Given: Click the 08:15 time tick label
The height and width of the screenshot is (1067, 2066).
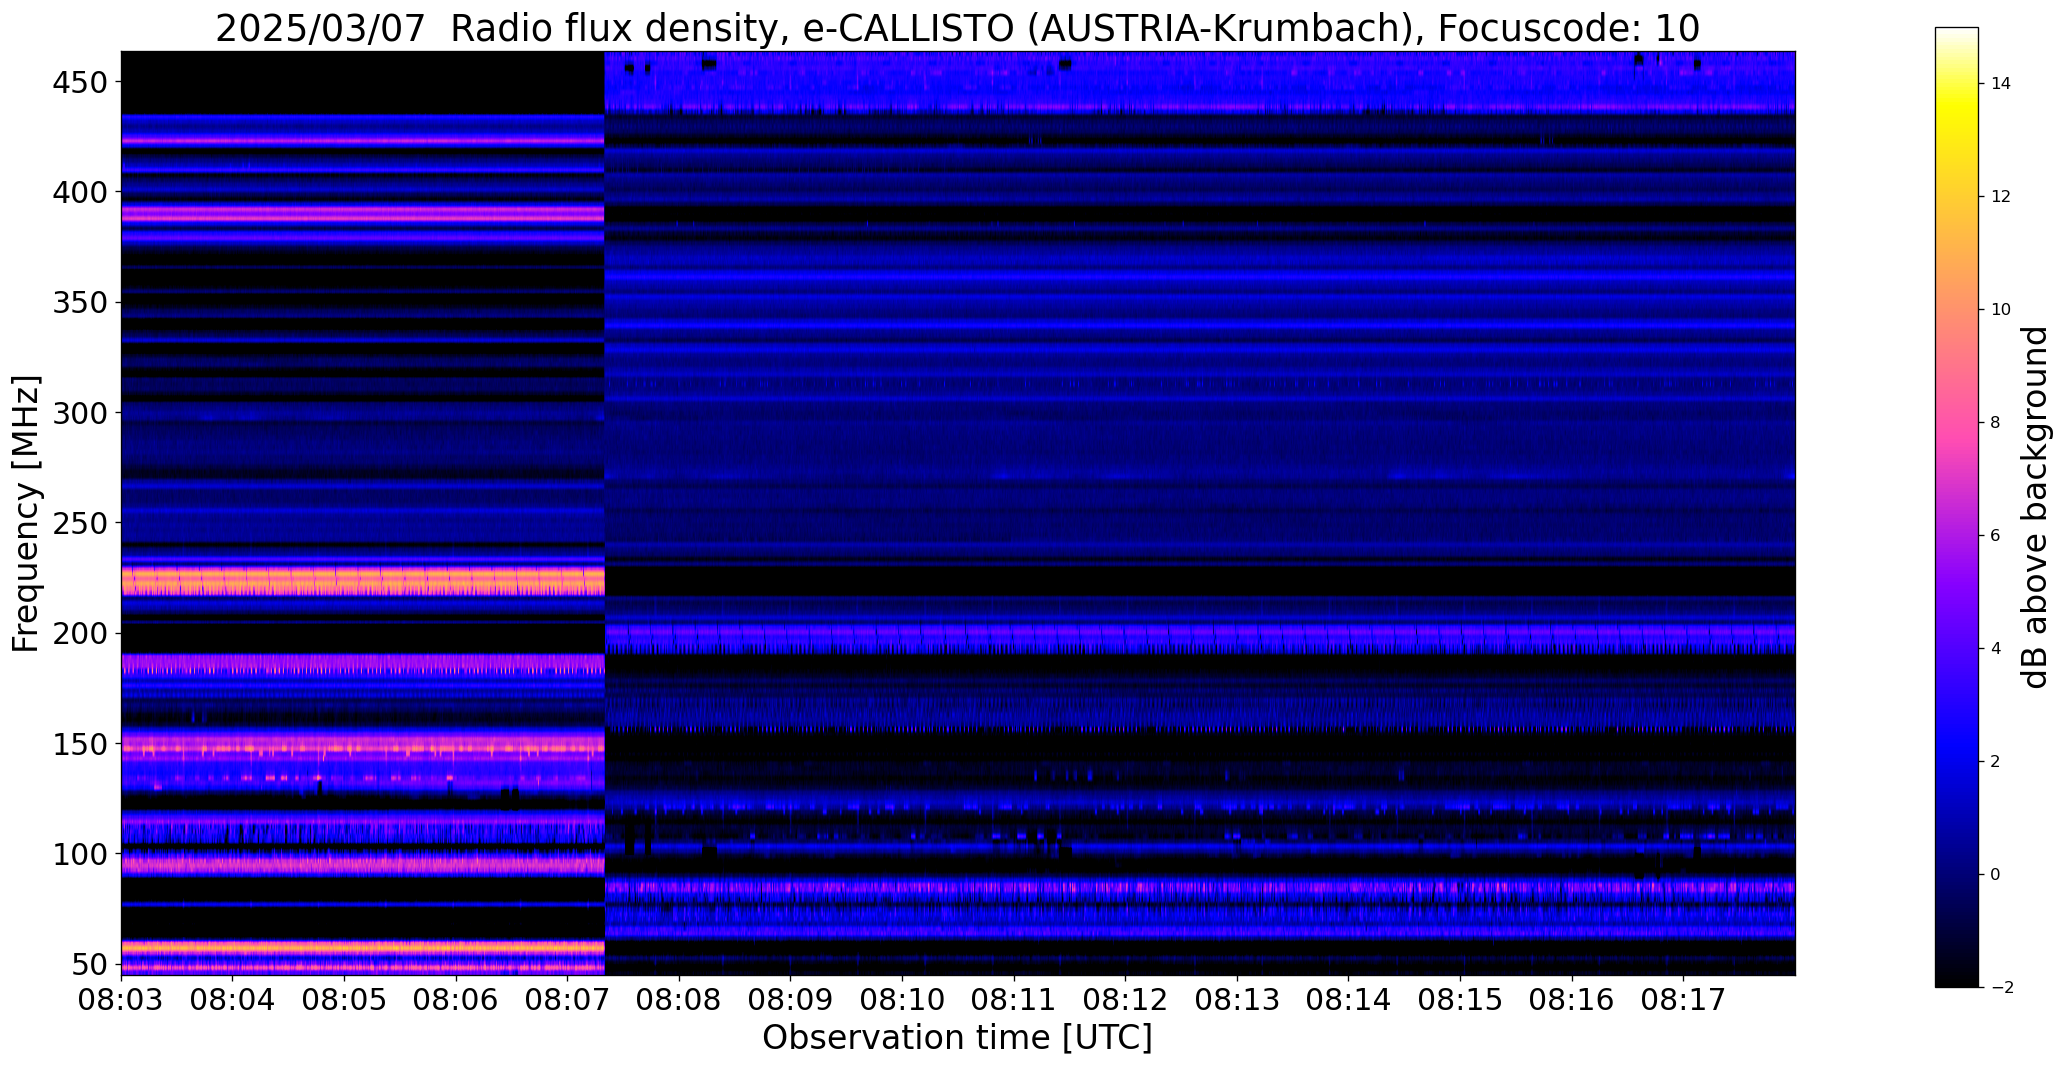Looking at the screenshot, I should click(1460, 1000).
